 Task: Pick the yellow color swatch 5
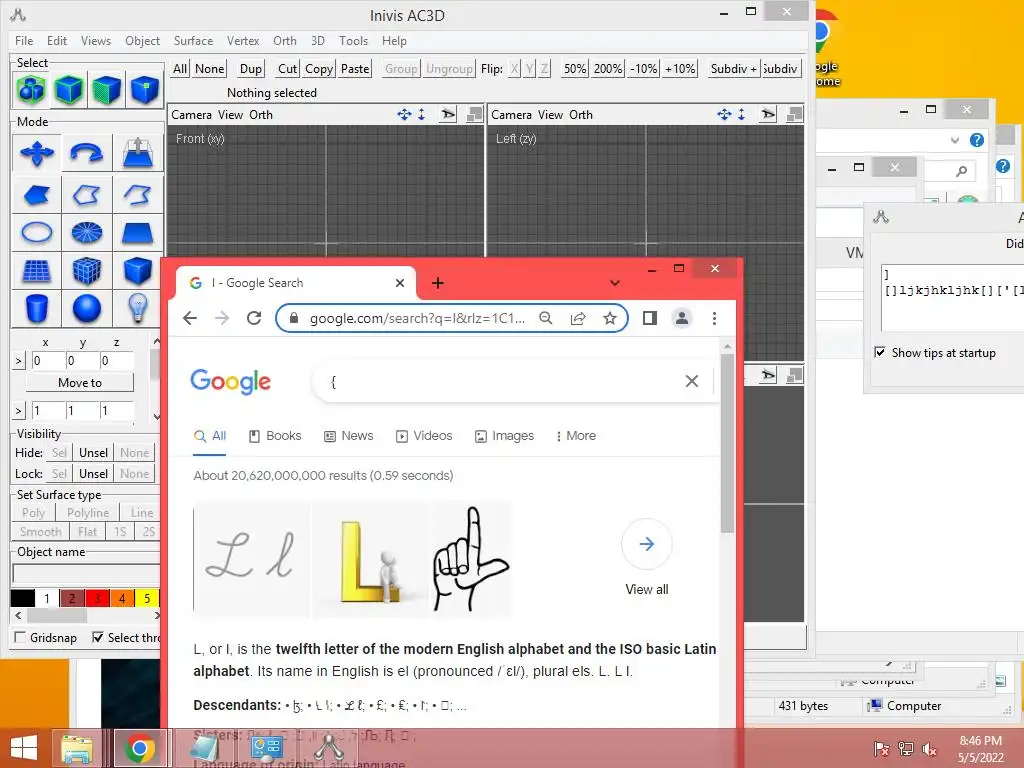click(x=147, y=598)
